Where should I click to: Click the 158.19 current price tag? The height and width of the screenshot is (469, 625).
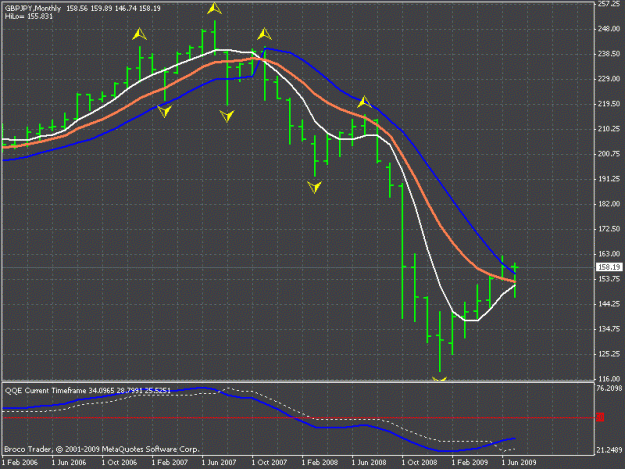click(609, 267)
